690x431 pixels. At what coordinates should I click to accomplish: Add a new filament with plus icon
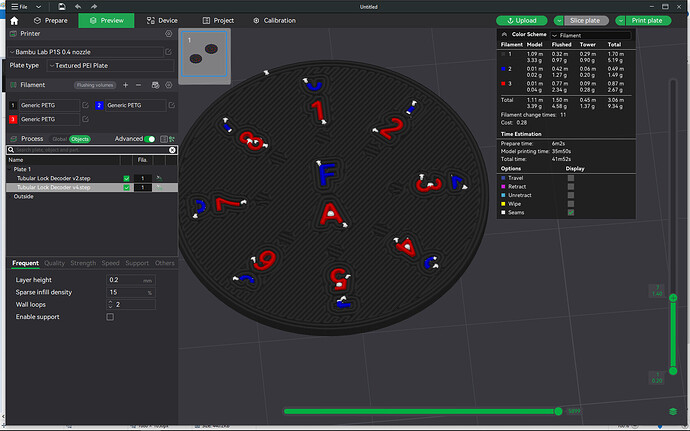125,85
